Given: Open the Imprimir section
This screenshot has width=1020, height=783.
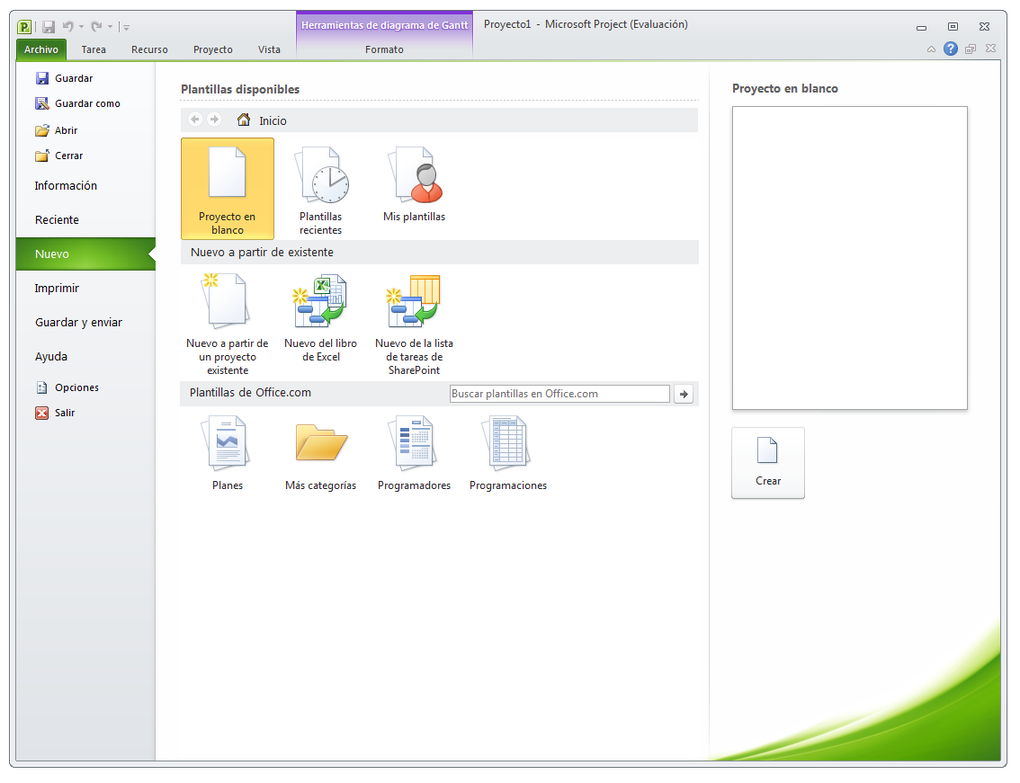Looking at the screenshot, I should (x=57, y=288).
